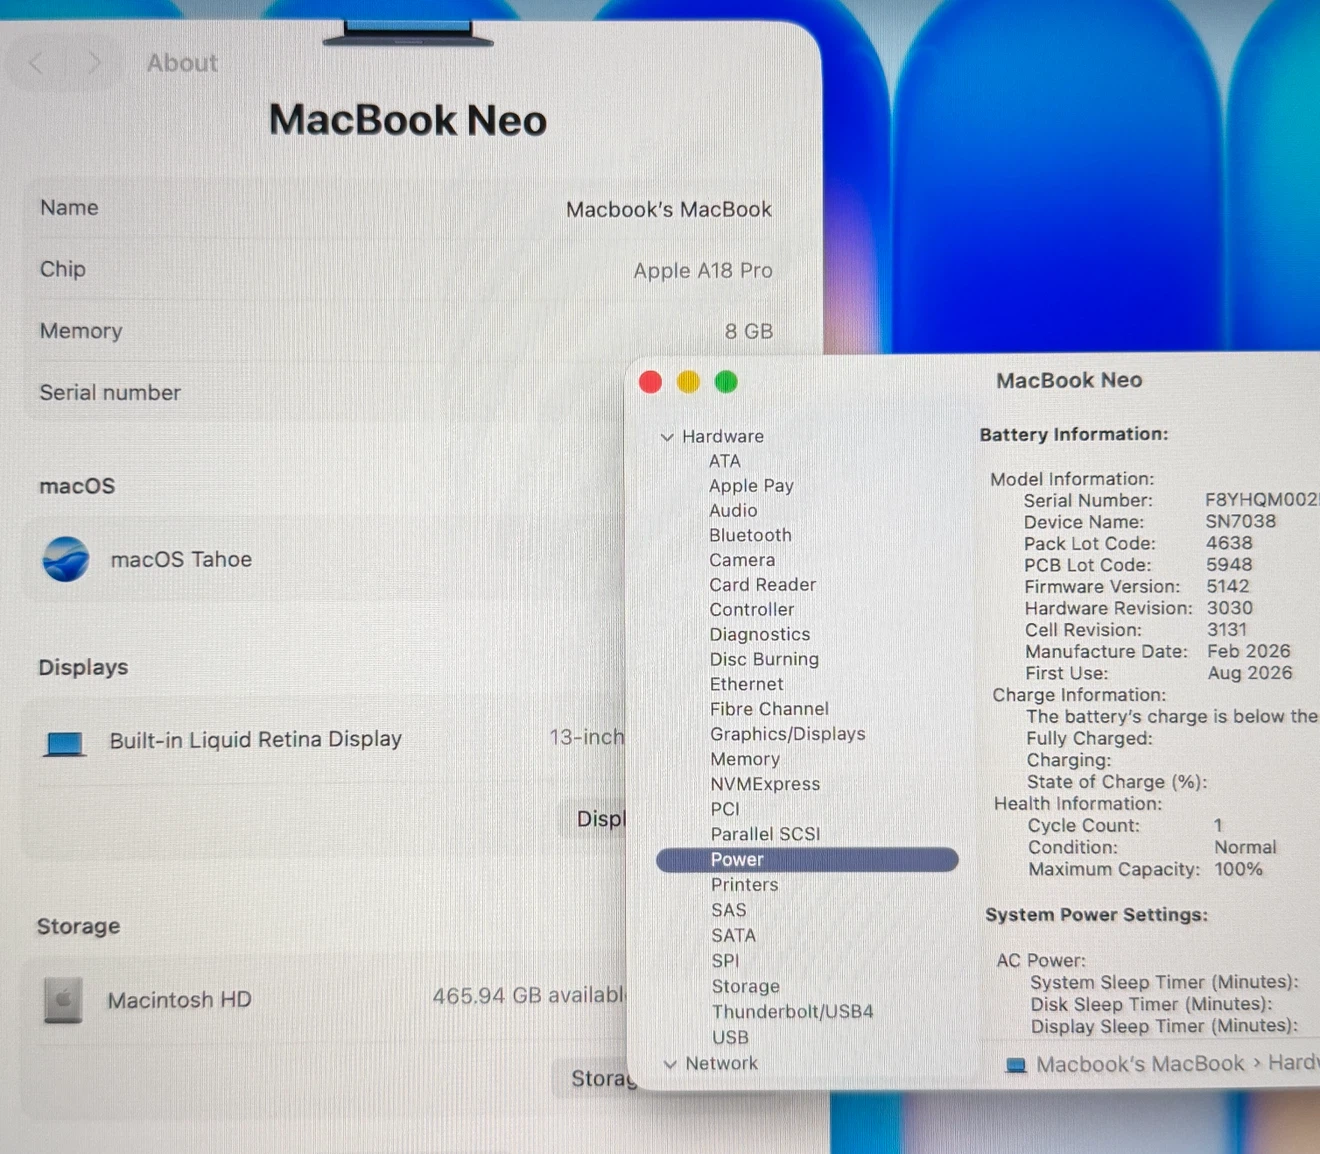The width and height of the screenshot is (1320, 1154).
Task: Go back using the About window's back arrow
Action: pyautogui.click(x=37, y=64)
